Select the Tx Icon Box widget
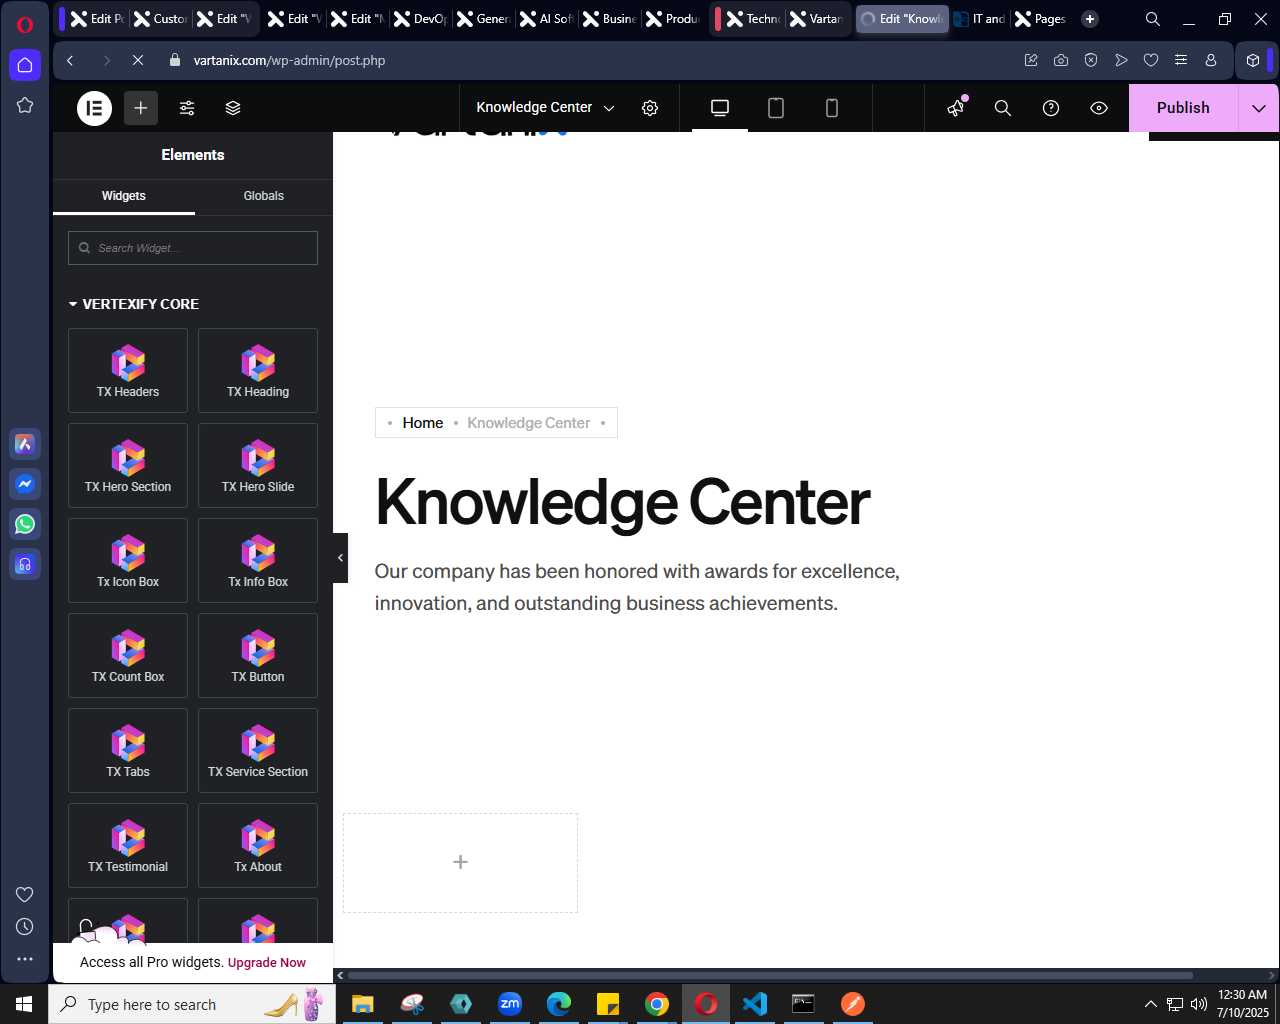Screen dimensions: 1280x1024 [x=128, y=560]
